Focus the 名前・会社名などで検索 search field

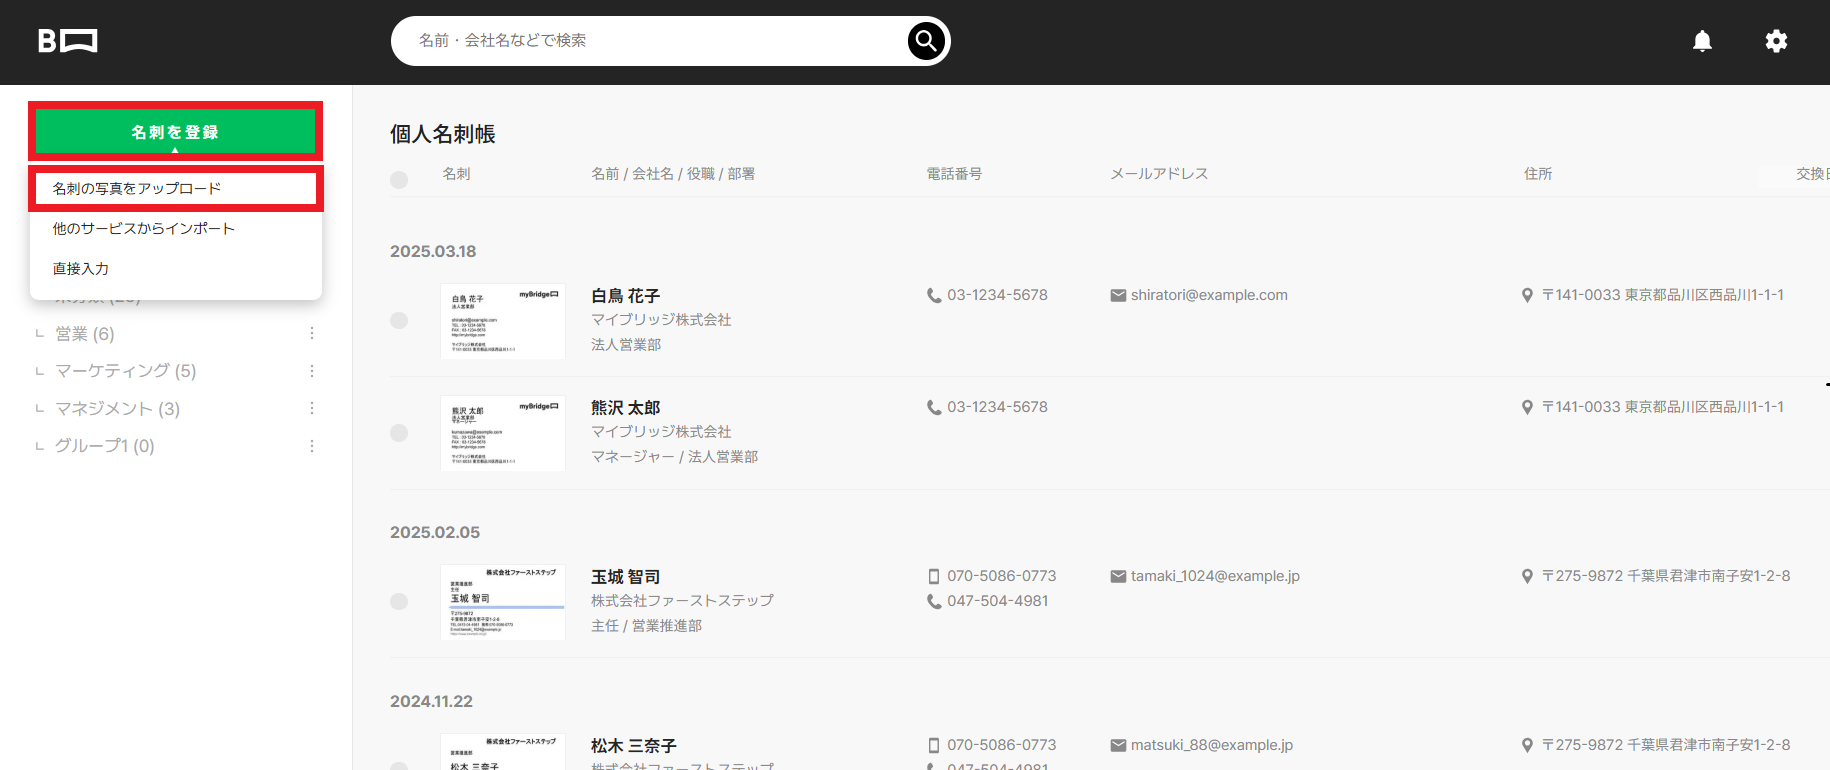tap(650, 41)
